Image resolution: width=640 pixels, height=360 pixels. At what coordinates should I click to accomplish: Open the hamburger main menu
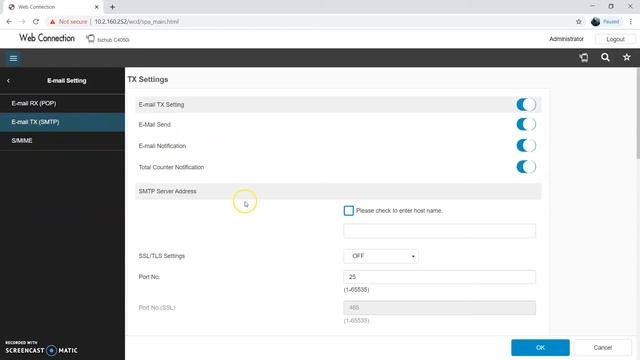[13, 58]
